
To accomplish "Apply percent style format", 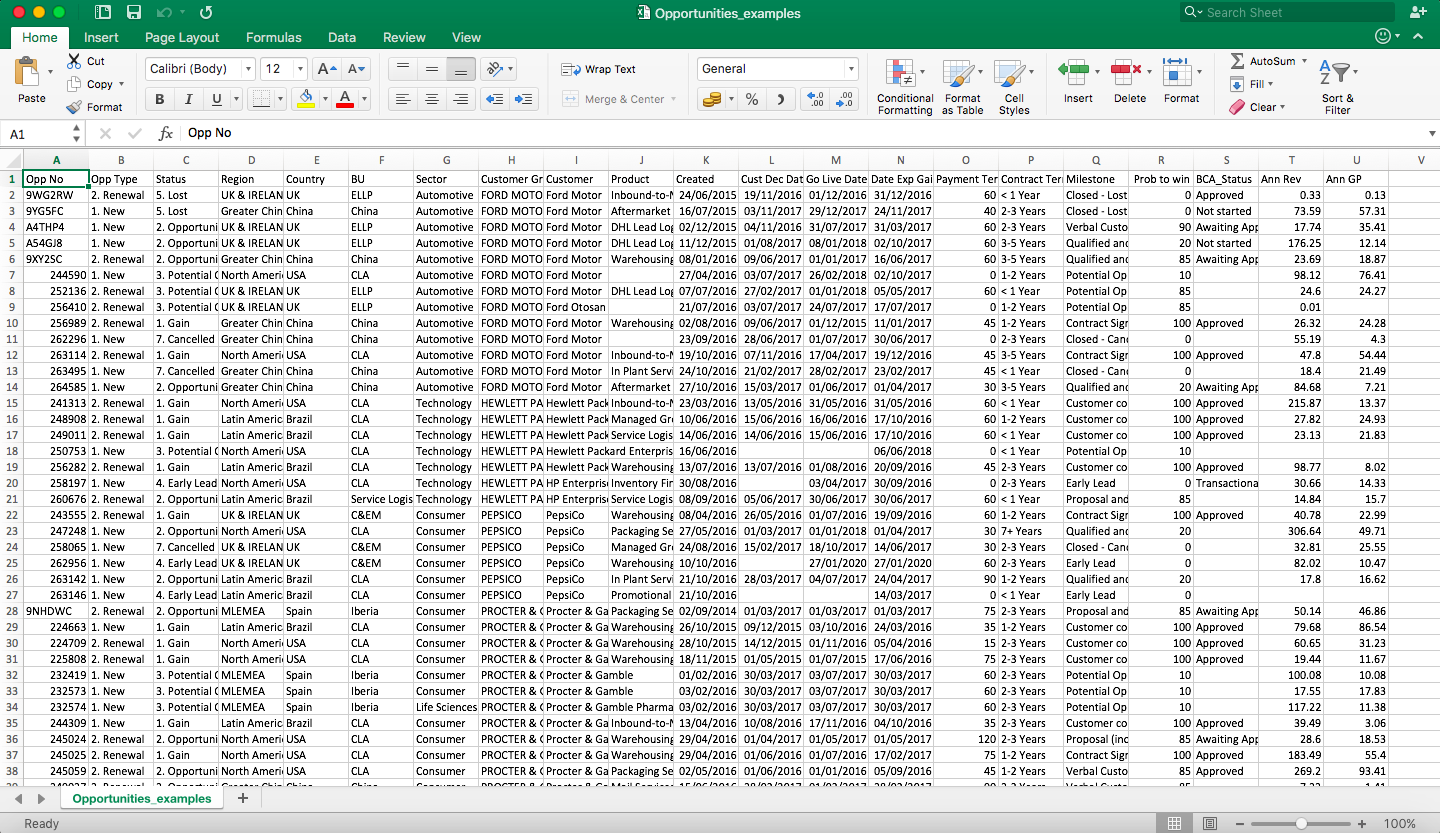I will tap(752, 99).
